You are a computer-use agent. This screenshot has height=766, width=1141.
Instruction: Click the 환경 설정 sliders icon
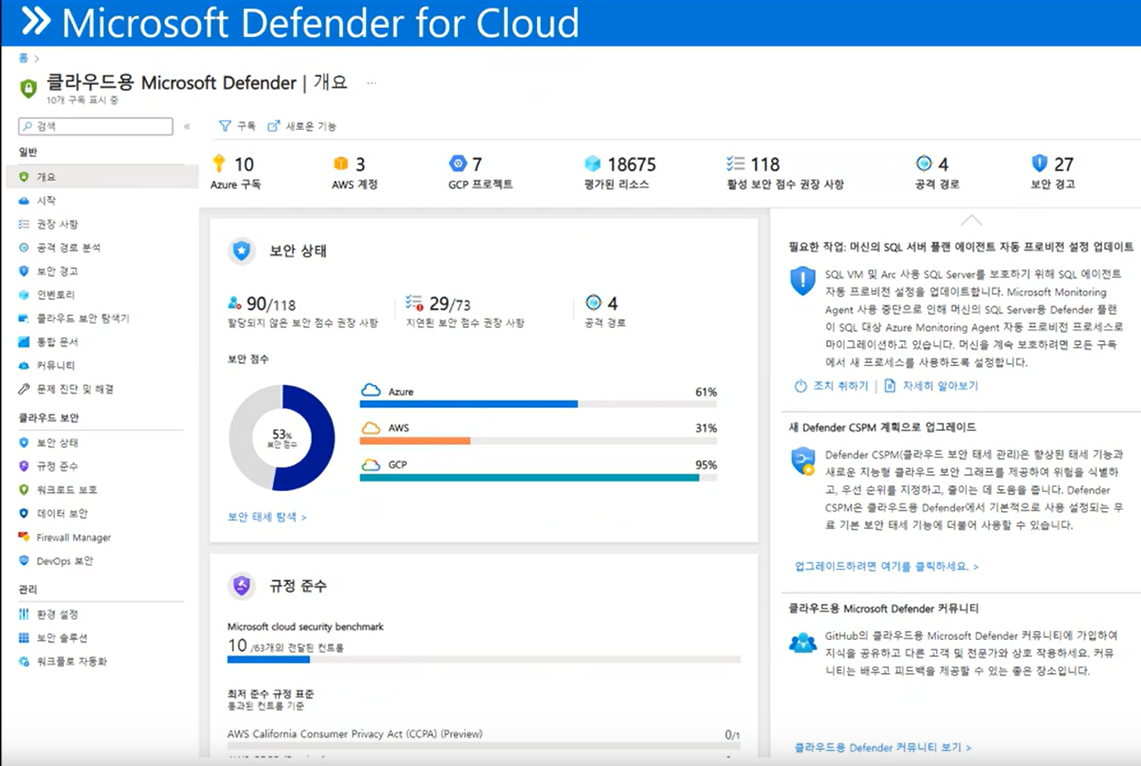tap(24, 614)
